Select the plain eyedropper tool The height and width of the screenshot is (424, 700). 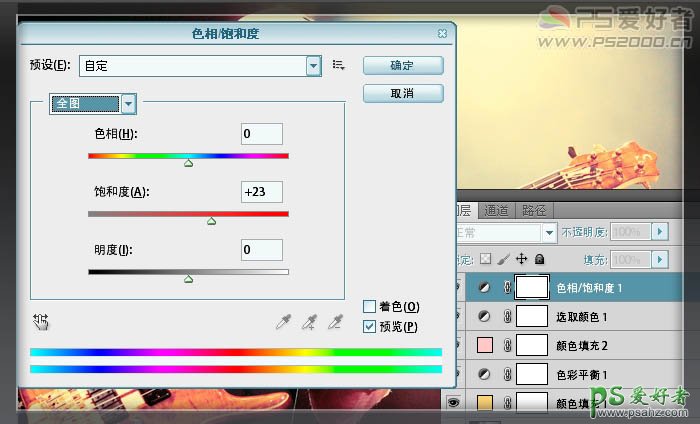pyautogui.click(x=285, y=322)
